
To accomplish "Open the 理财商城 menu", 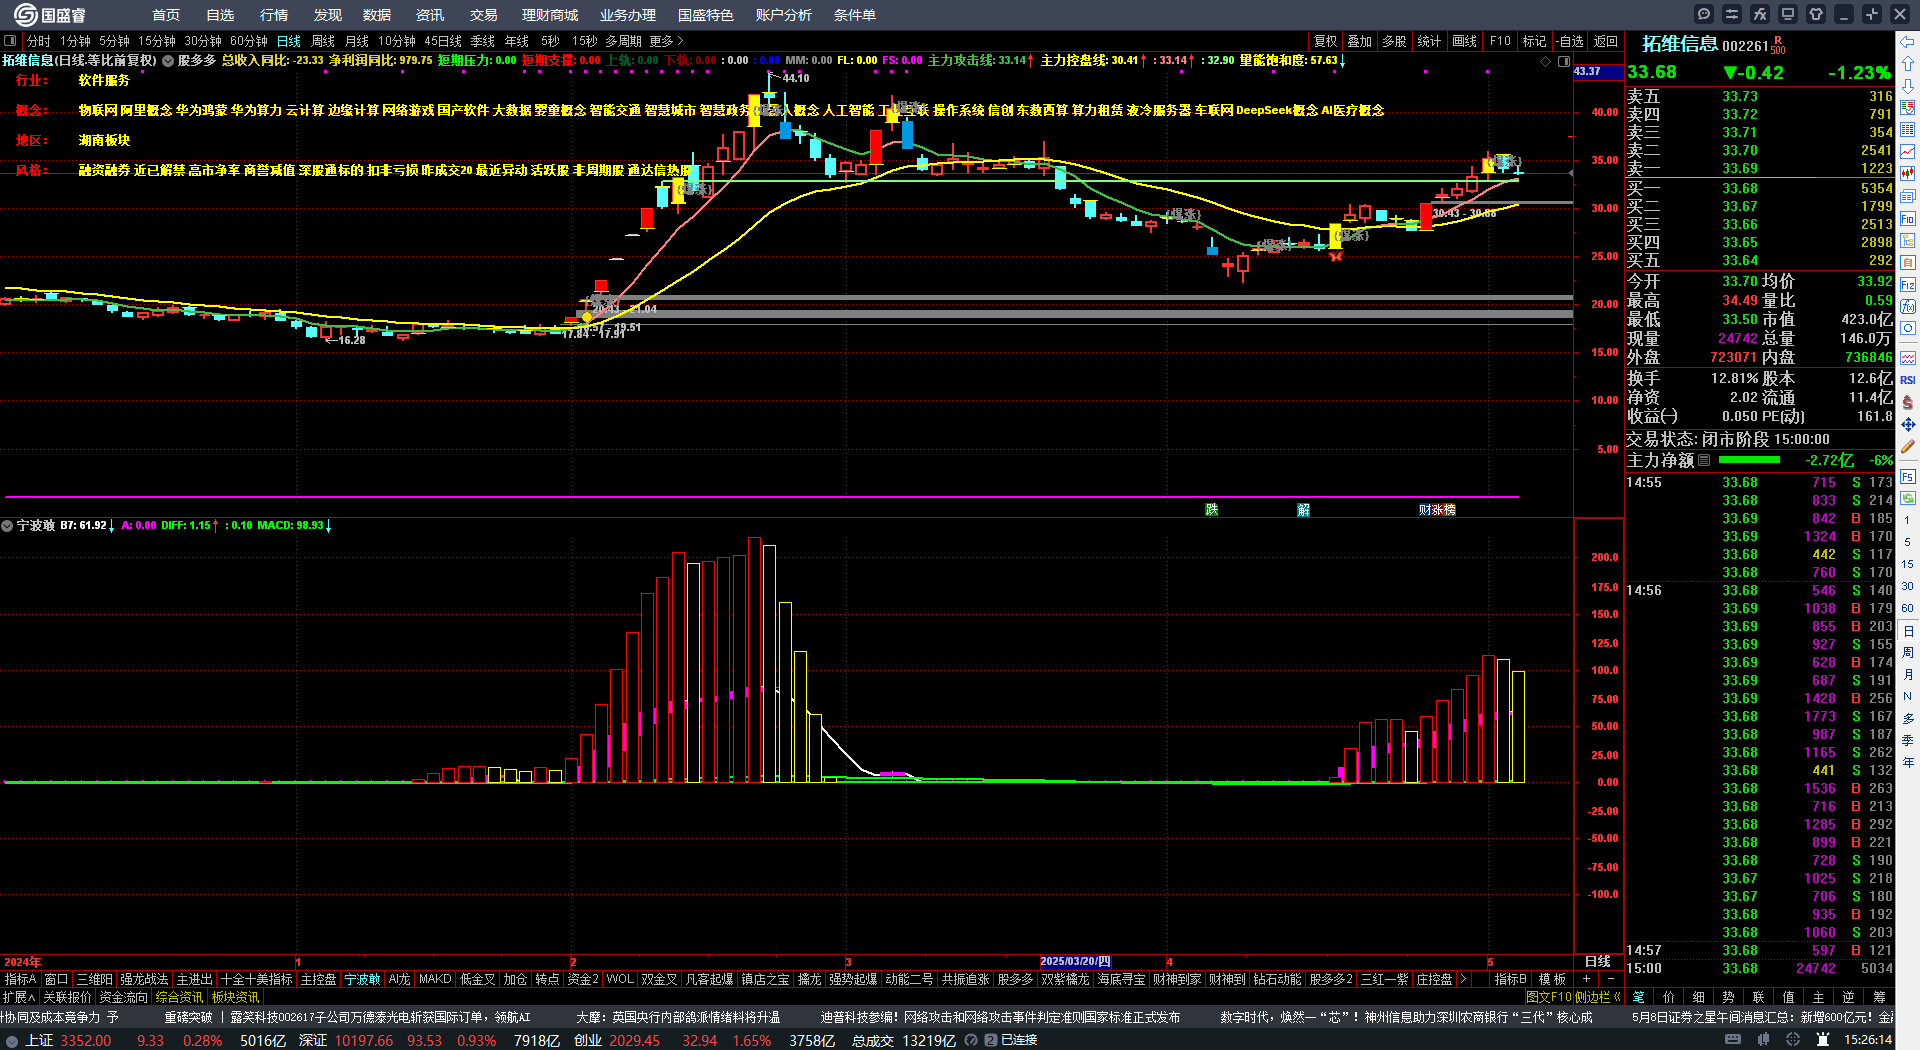I will [549, 15].
